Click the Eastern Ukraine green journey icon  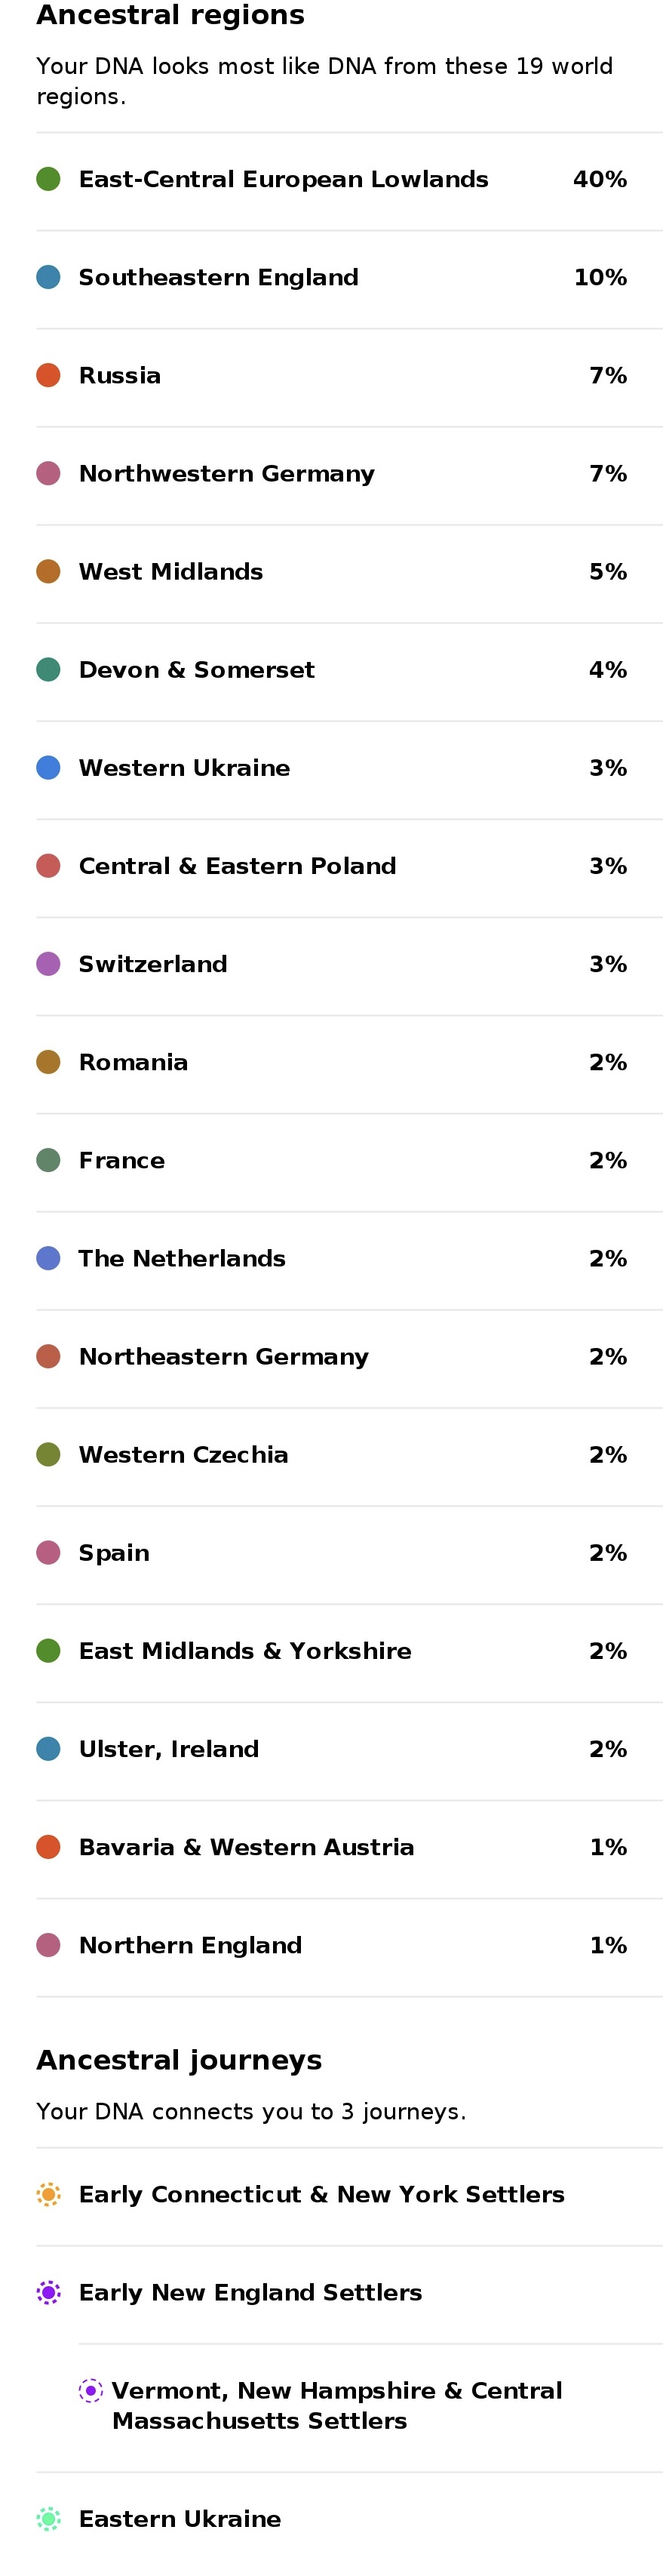(x=48, y=2518)
